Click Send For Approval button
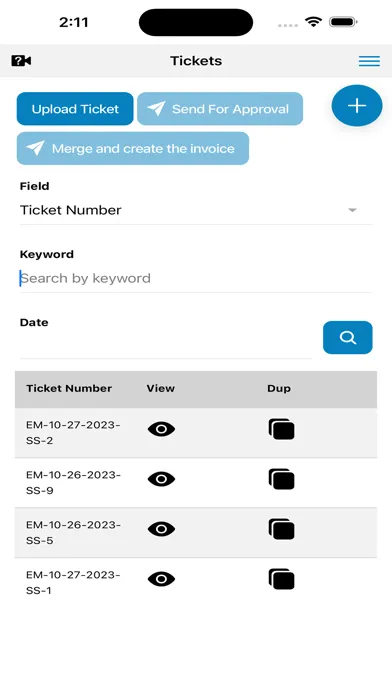This screenshot has height=696, width=392. [220, 109]
